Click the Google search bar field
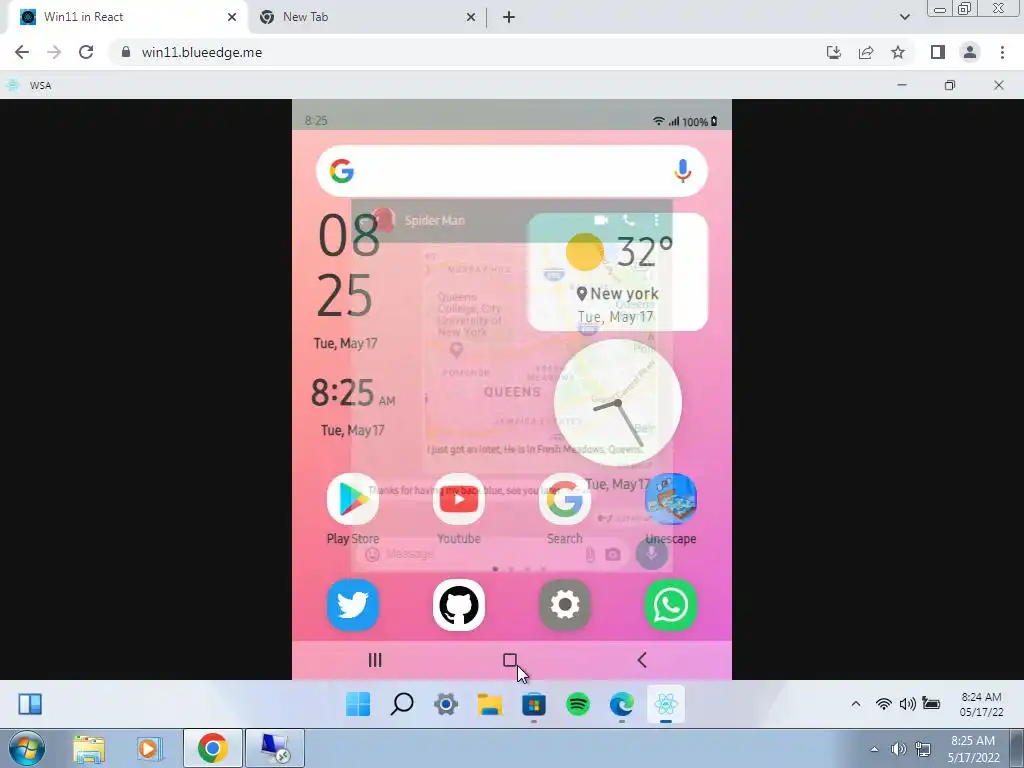Viewport: 1024px width, 768px height. point(512,171)
